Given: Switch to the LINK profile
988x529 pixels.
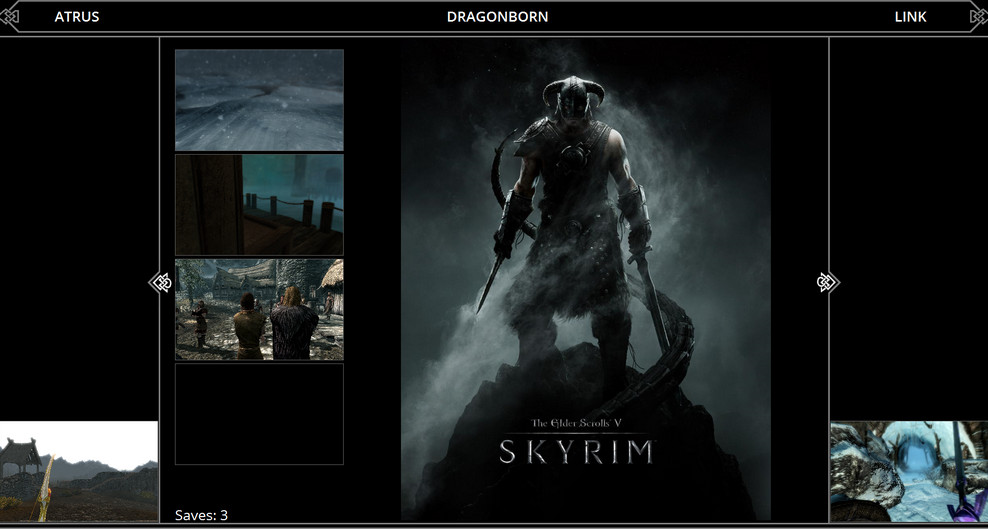Looking at the screenshot, I should coord(910,17).
